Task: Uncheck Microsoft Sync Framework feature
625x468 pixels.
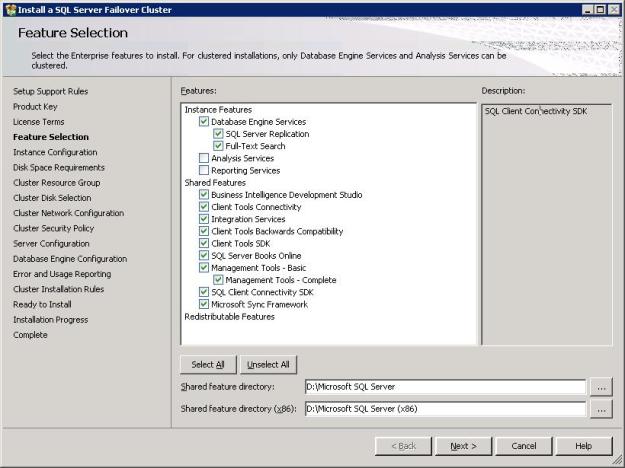Action: pyautogui.click(x=204, y=304)
